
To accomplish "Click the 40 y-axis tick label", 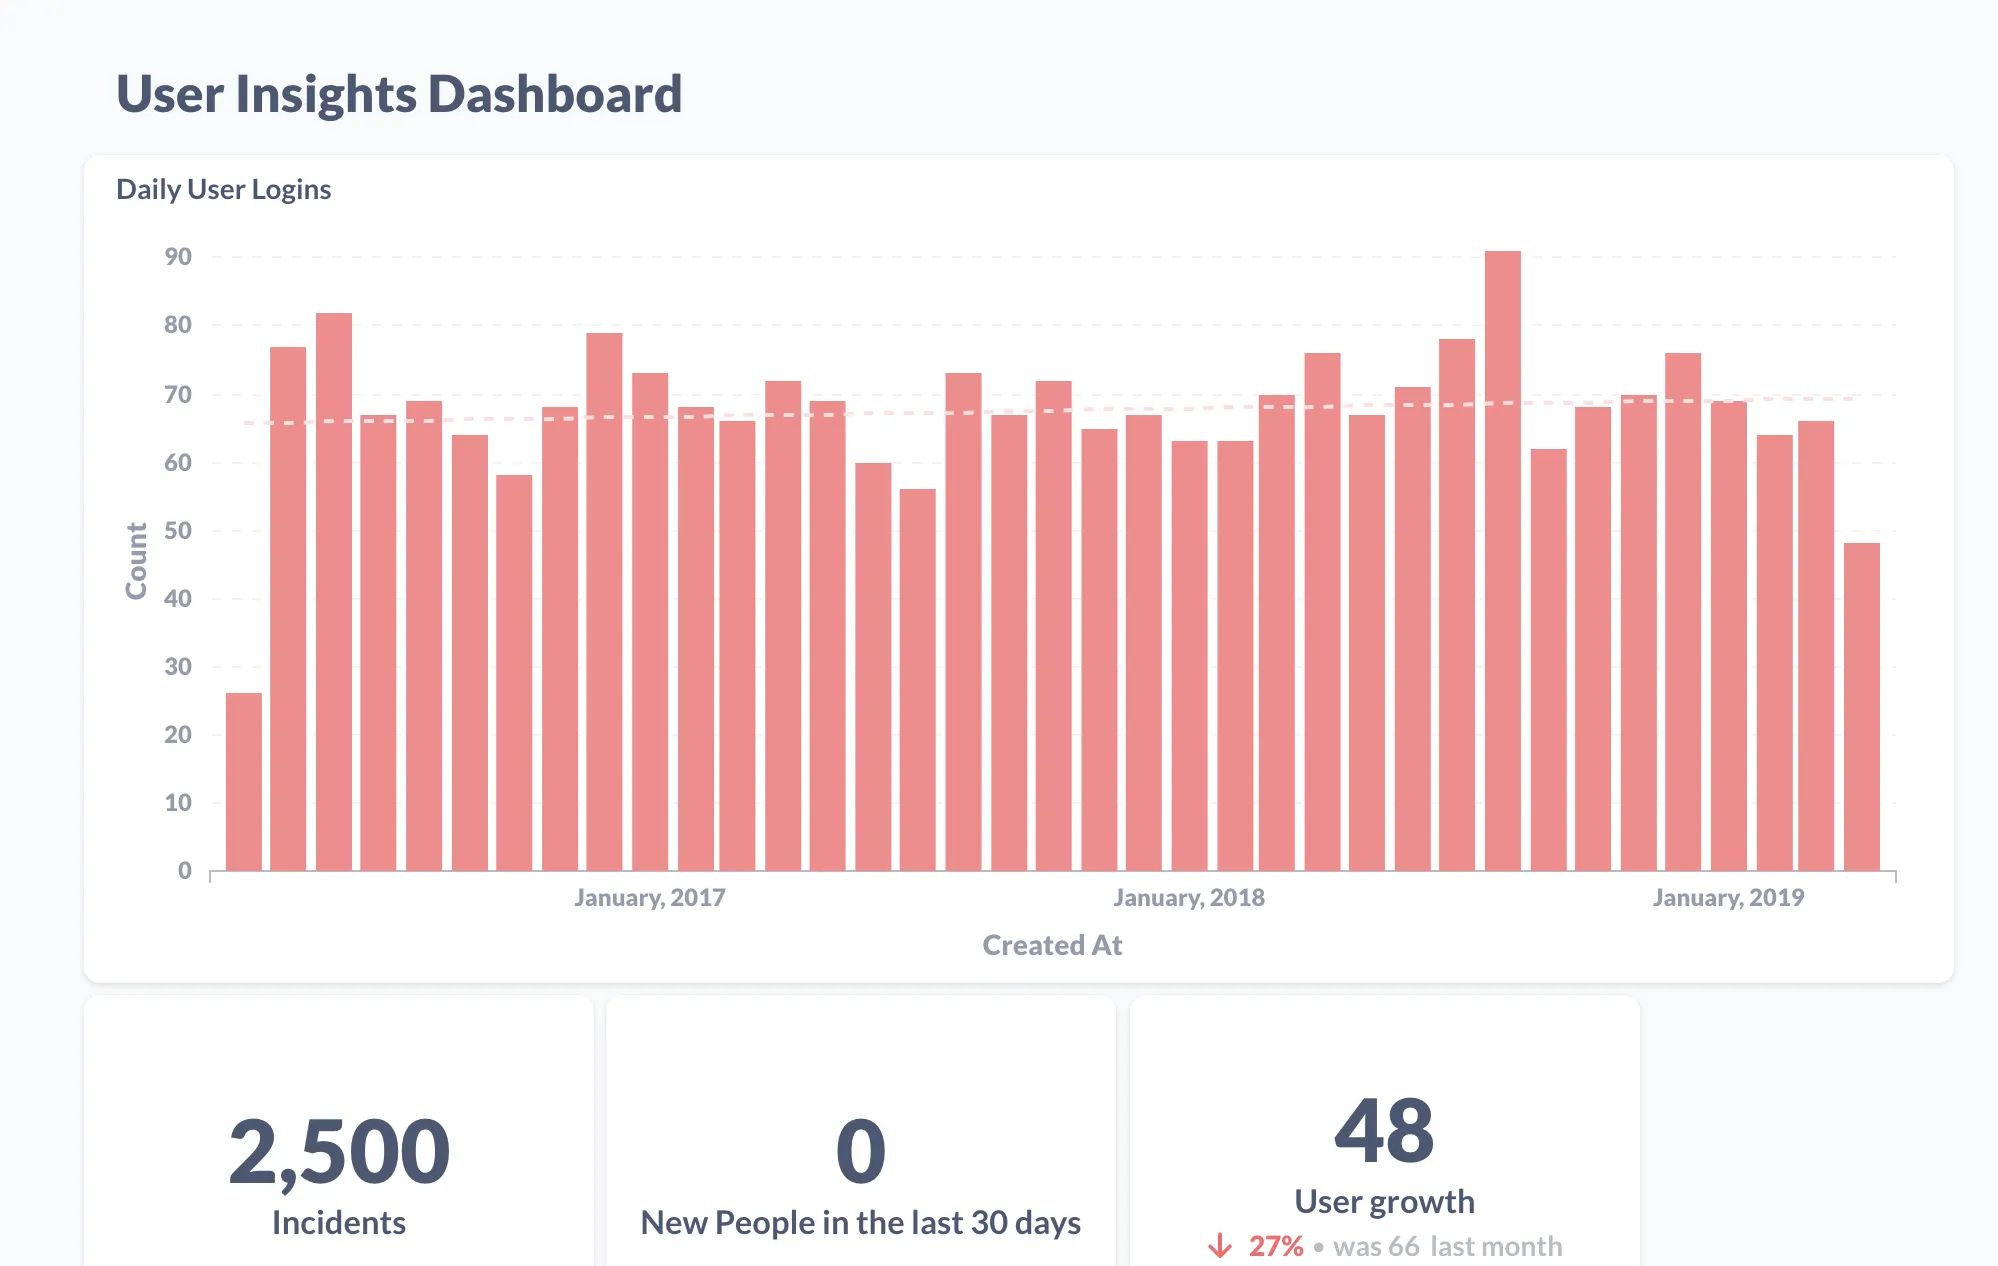I will point(178,599).
